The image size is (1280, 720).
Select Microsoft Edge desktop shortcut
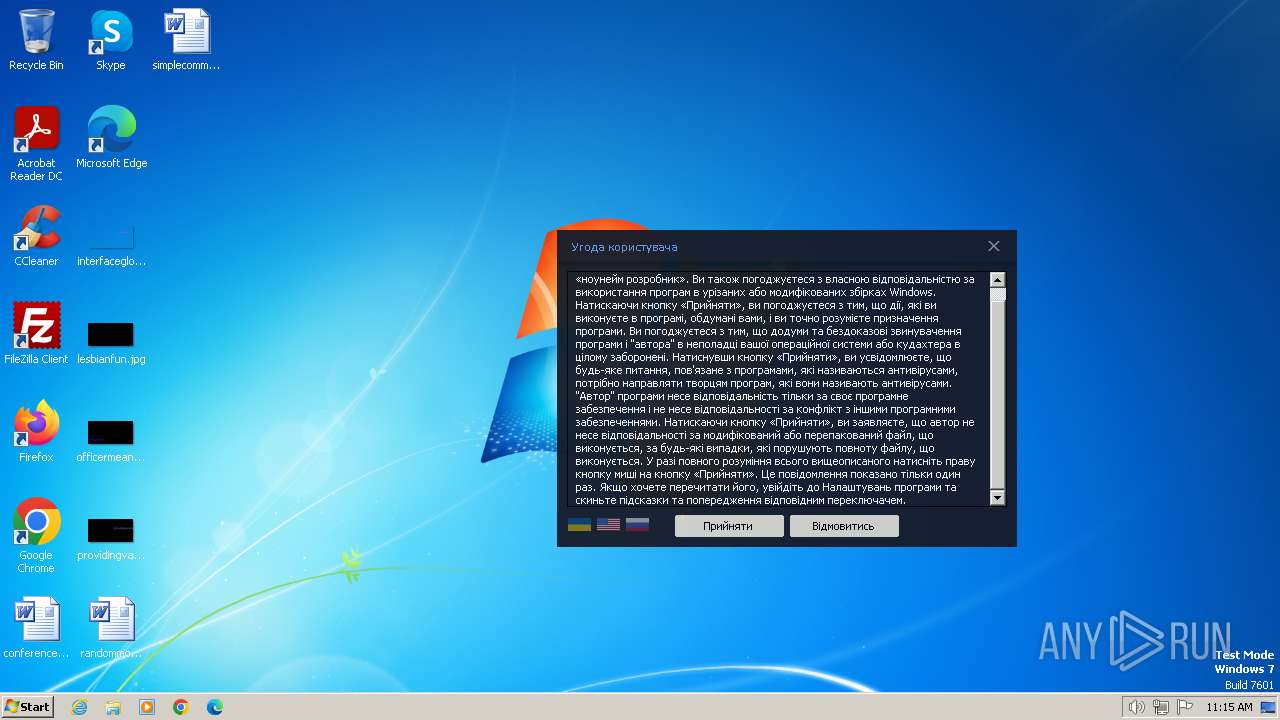pyautogui.click(x=111, y=137)
